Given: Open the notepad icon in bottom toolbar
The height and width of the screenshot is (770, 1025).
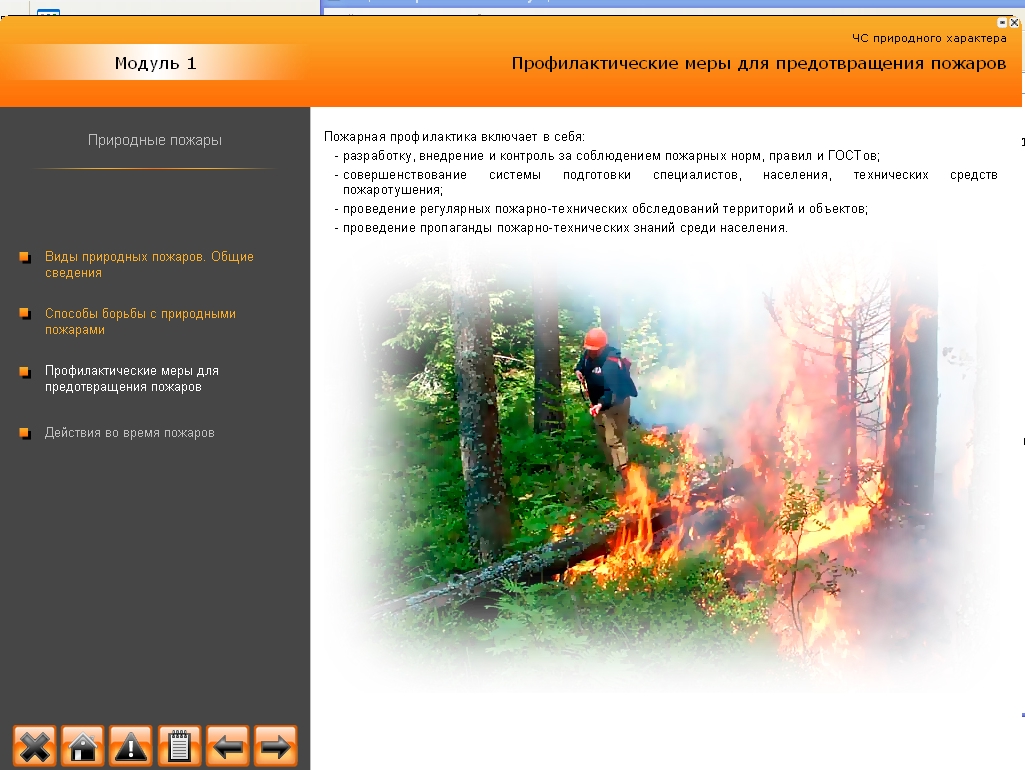Looking at the screenshot, I should [x=179, y=746].
